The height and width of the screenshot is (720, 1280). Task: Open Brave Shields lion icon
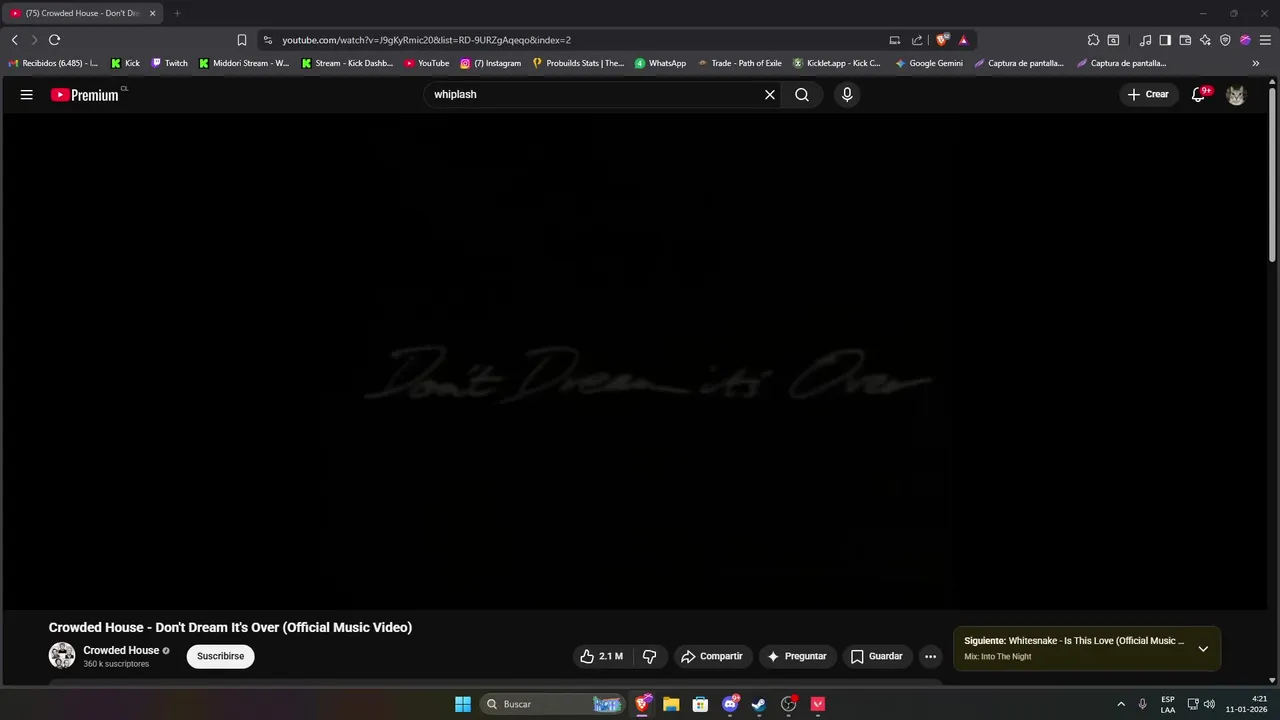(x=942, y=40)
